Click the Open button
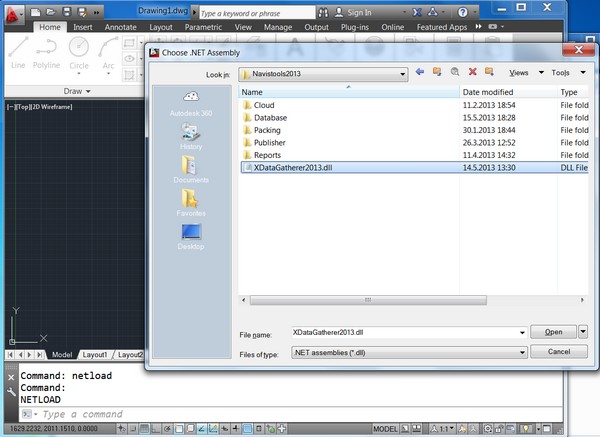Image resolution: width=600 pixels, height=437 pixels. tap(553, 332)
